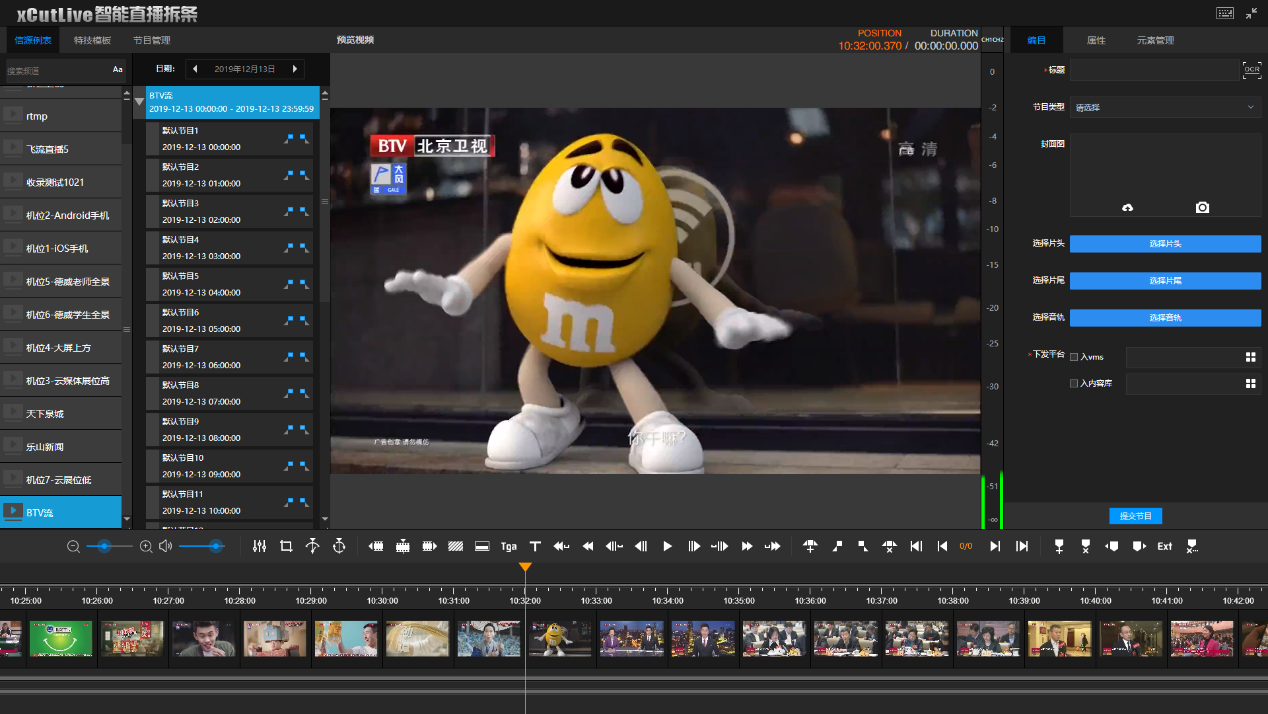Open grid selector for 入内容库 field

click(x=1250, y=383)
